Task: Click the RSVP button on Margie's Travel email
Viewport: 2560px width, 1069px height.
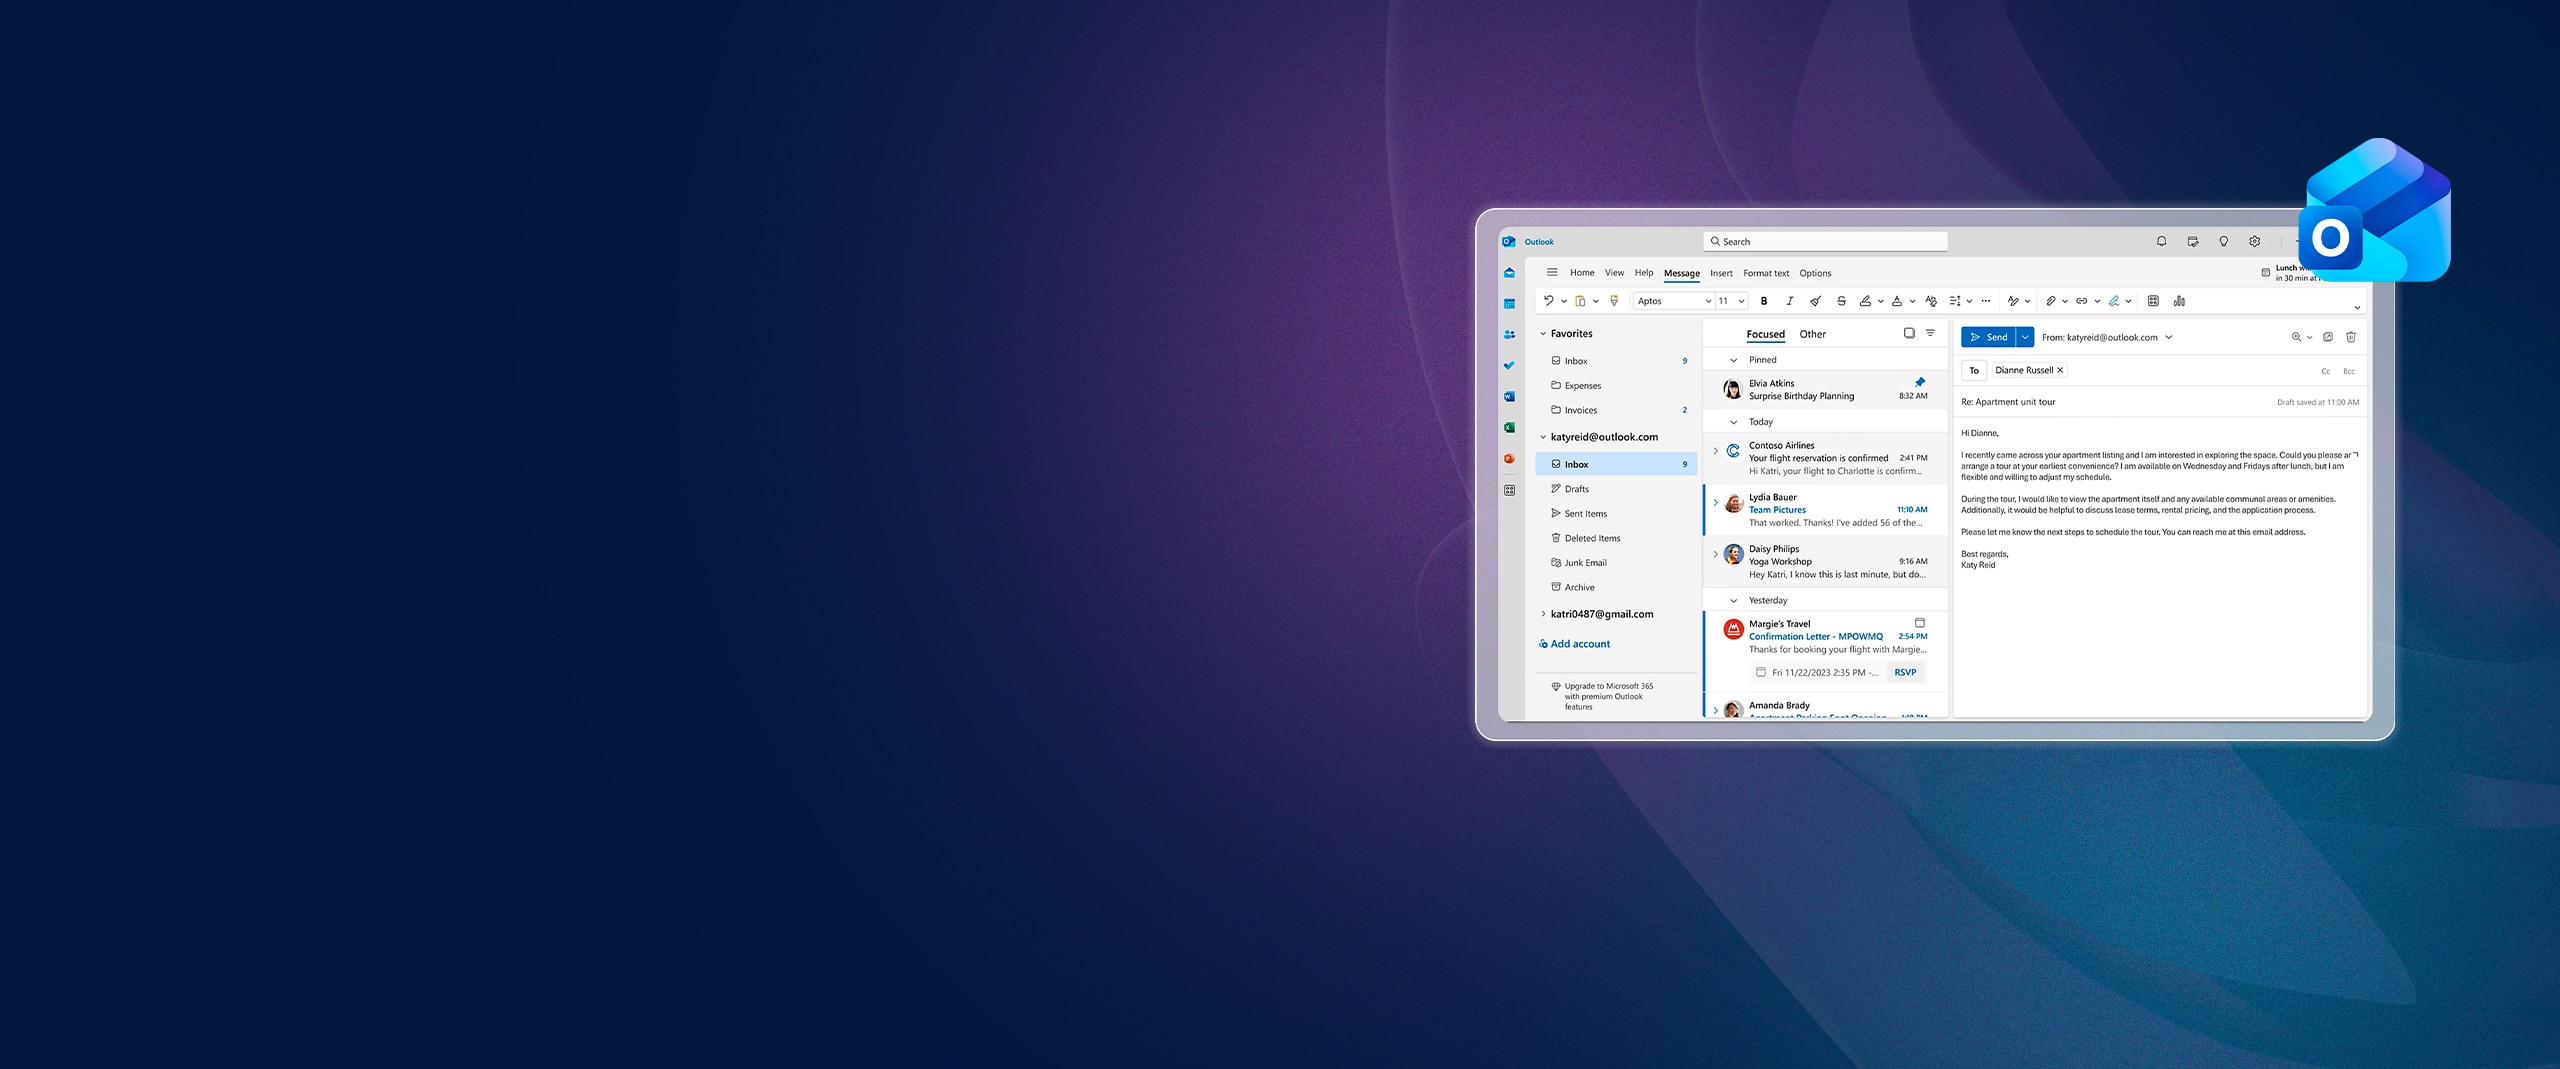Action: [x=1905, y=673]
